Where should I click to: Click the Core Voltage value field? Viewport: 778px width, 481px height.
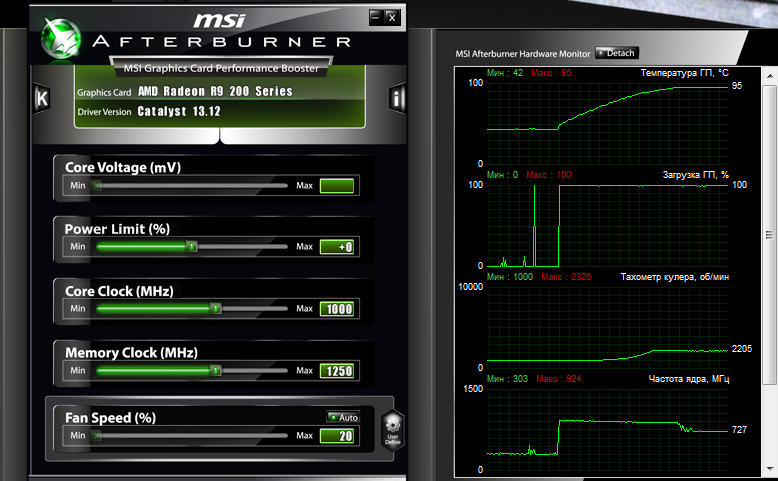tap(337, 186)
